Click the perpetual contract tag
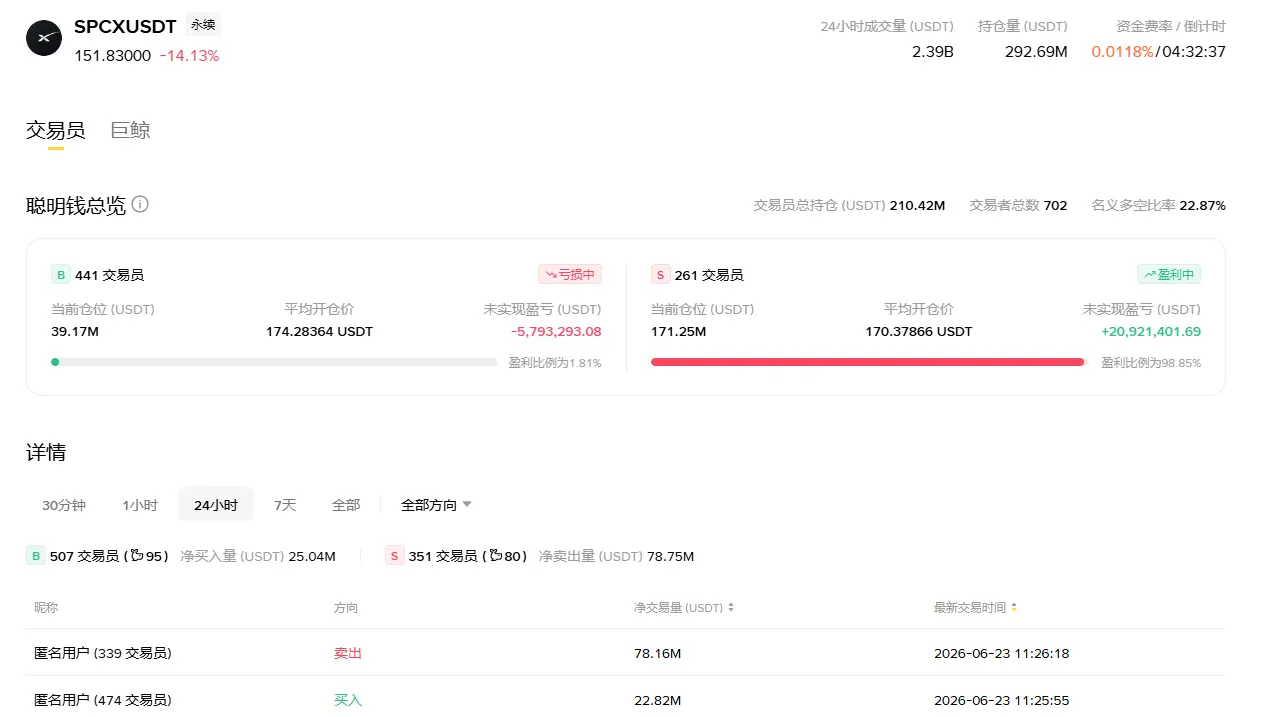Viewport: 1263px width, 717px height. point(203,25)
